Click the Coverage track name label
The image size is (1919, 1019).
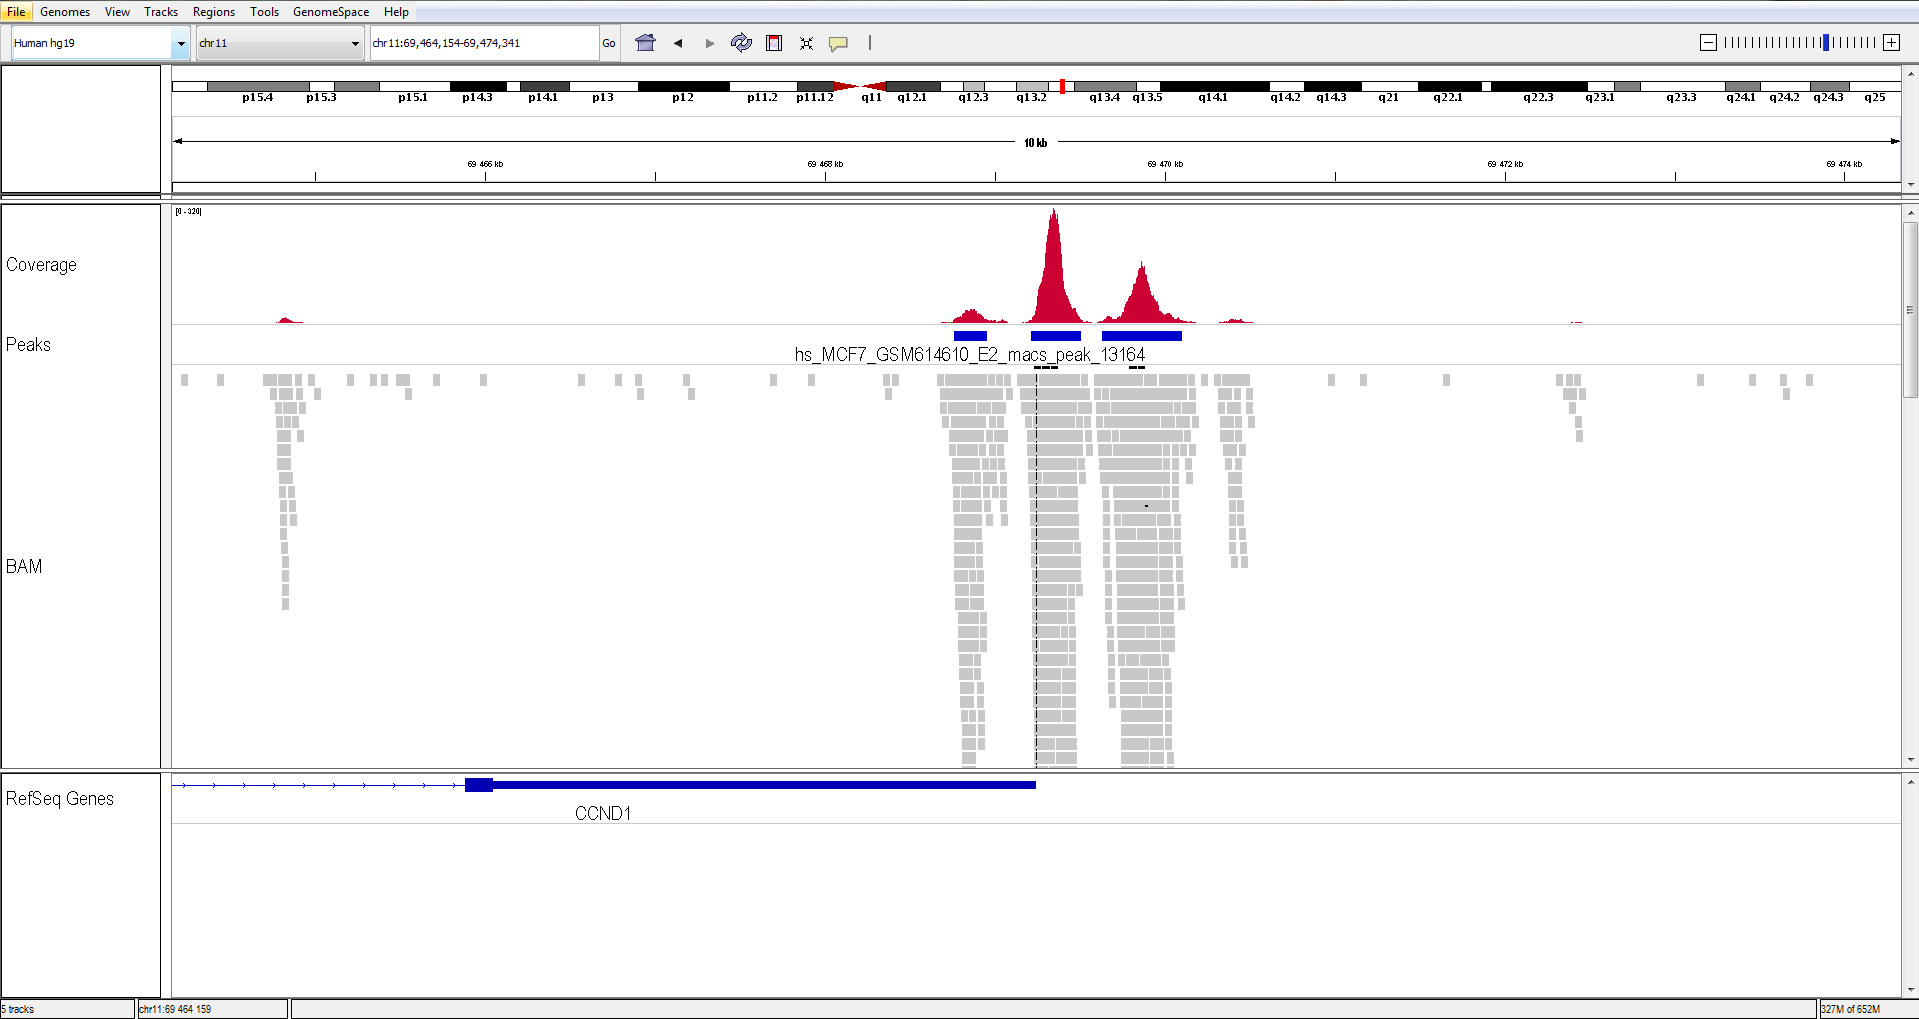point(41,265)
